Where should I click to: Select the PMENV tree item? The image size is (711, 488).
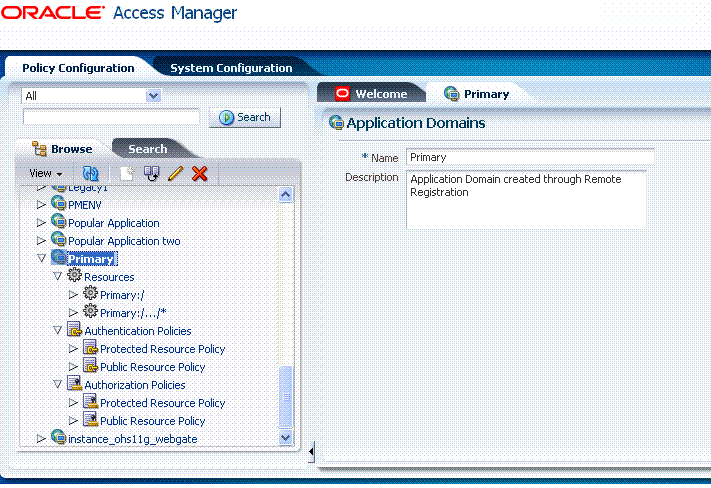tap(85, 205)
